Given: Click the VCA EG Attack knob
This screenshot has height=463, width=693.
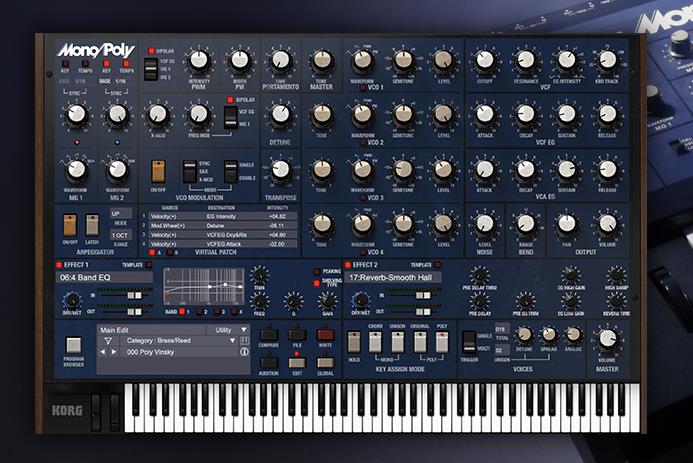Looking at the screenshot, I should pos(485,170).
